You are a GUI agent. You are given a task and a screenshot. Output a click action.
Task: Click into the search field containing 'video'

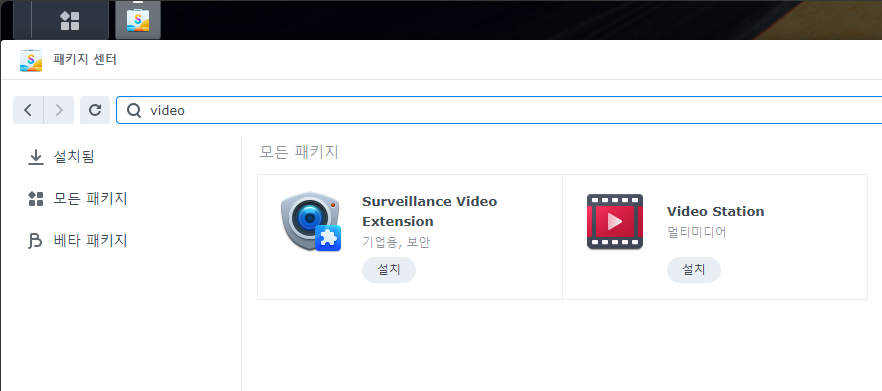click(499, 110)
